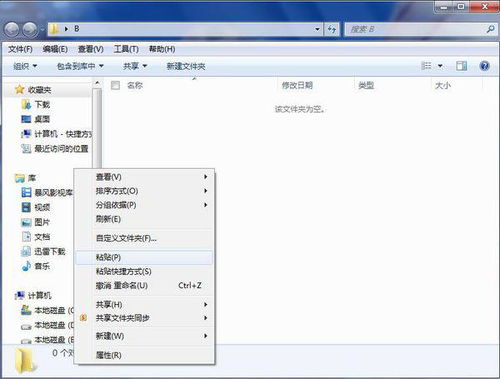This screenshot has width=500, height=379.
Task: Click the recent pages arrow beside Forward
Action: click(x=43, y=30)
